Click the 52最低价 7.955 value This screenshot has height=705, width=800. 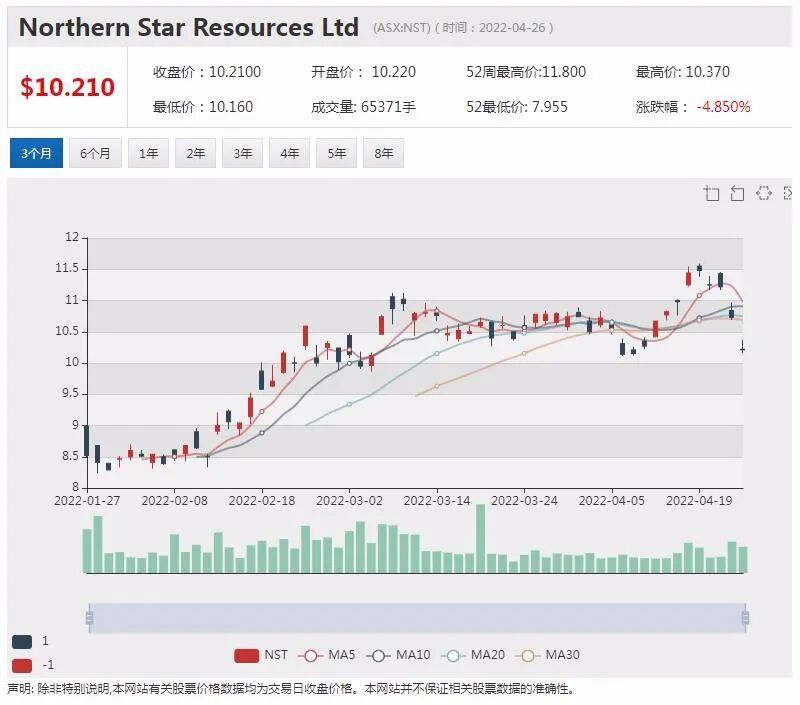pyautogui.click(x=516, y=107)
